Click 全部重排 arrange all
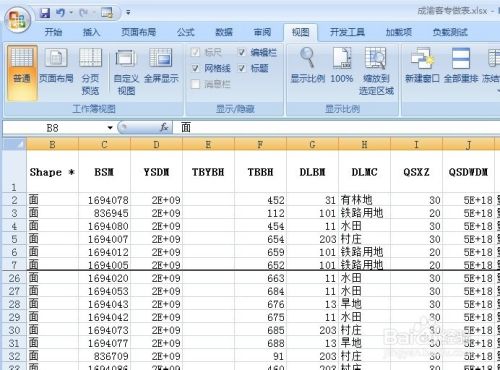Viewport: 500px width, 370px height. 461,66
